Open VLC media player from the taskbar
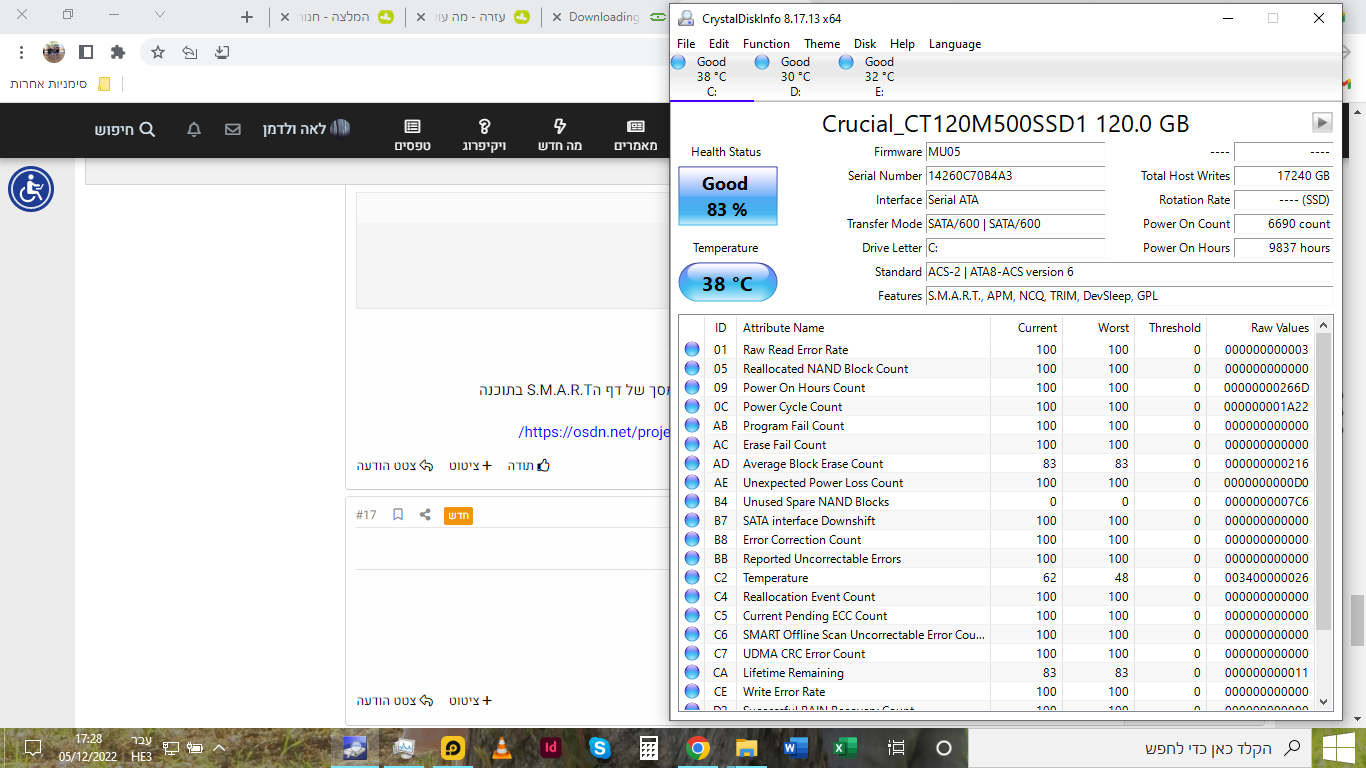This screenshot has height=768, width=1366. pyautogui.click(x=501, y=747)
